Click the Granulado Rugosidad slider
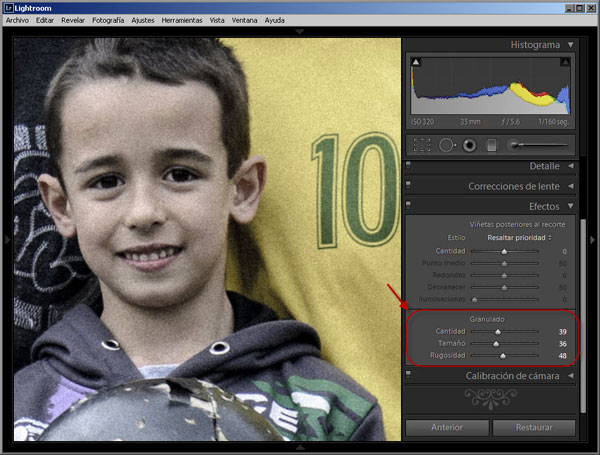The width and height of the screenshot is (600, 455). coord(504,356)
